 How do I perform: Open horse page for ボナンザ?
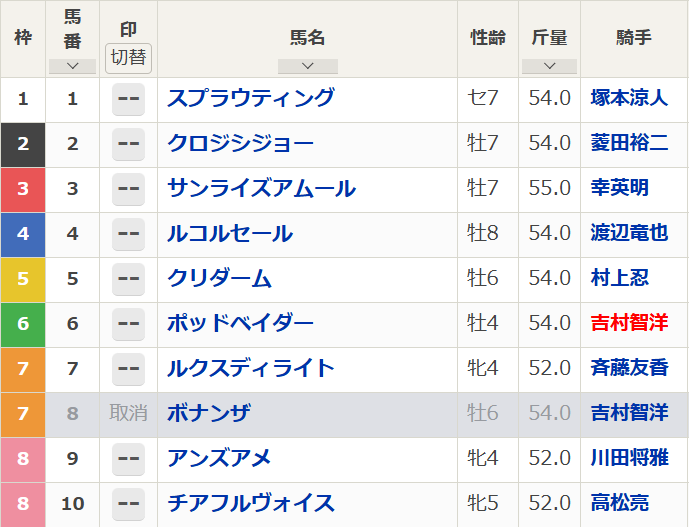coord(209,414)
